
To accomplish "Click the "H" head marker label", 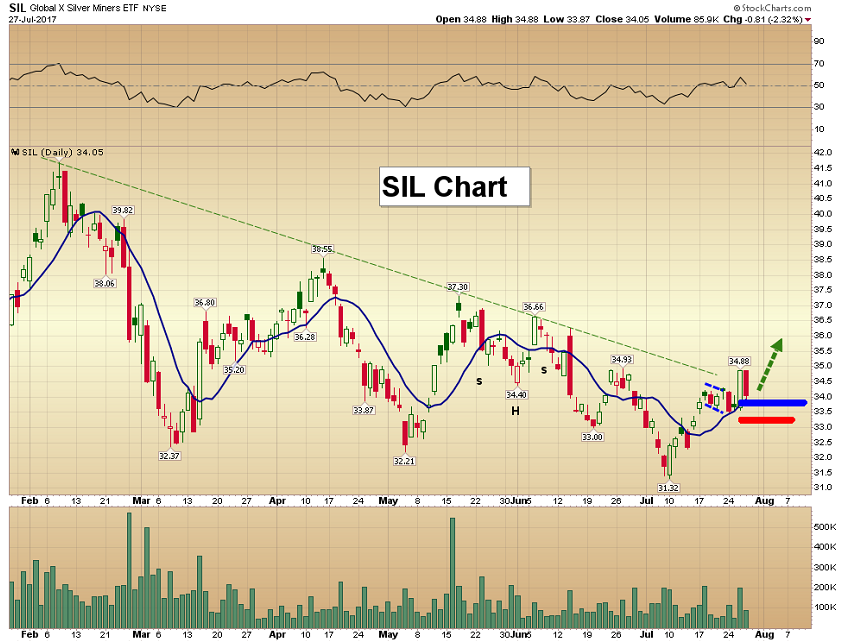I will [x=516, y=410].
